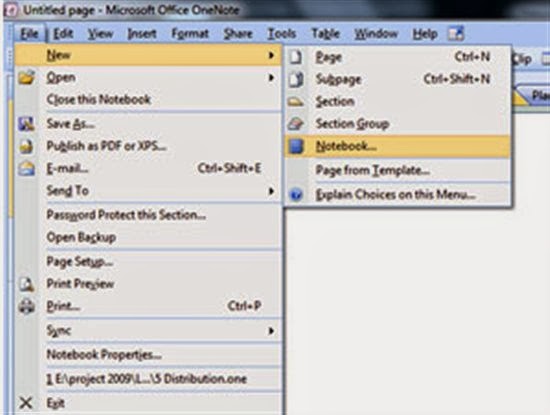Expand the Open submenu arrow
Viewport: 550px width, 415px height.
click(271, 77)
